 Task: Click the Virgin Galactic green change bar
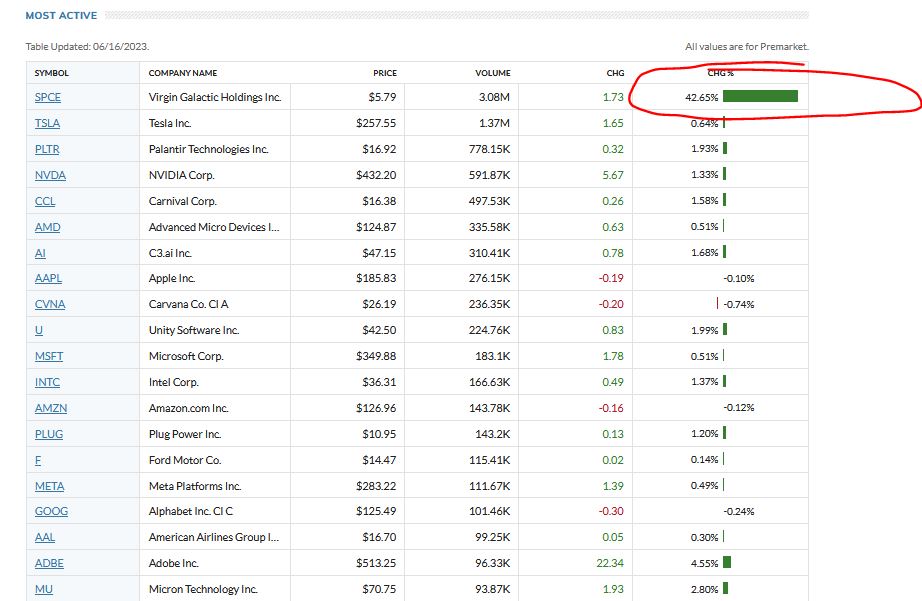(x=760, y=97)
